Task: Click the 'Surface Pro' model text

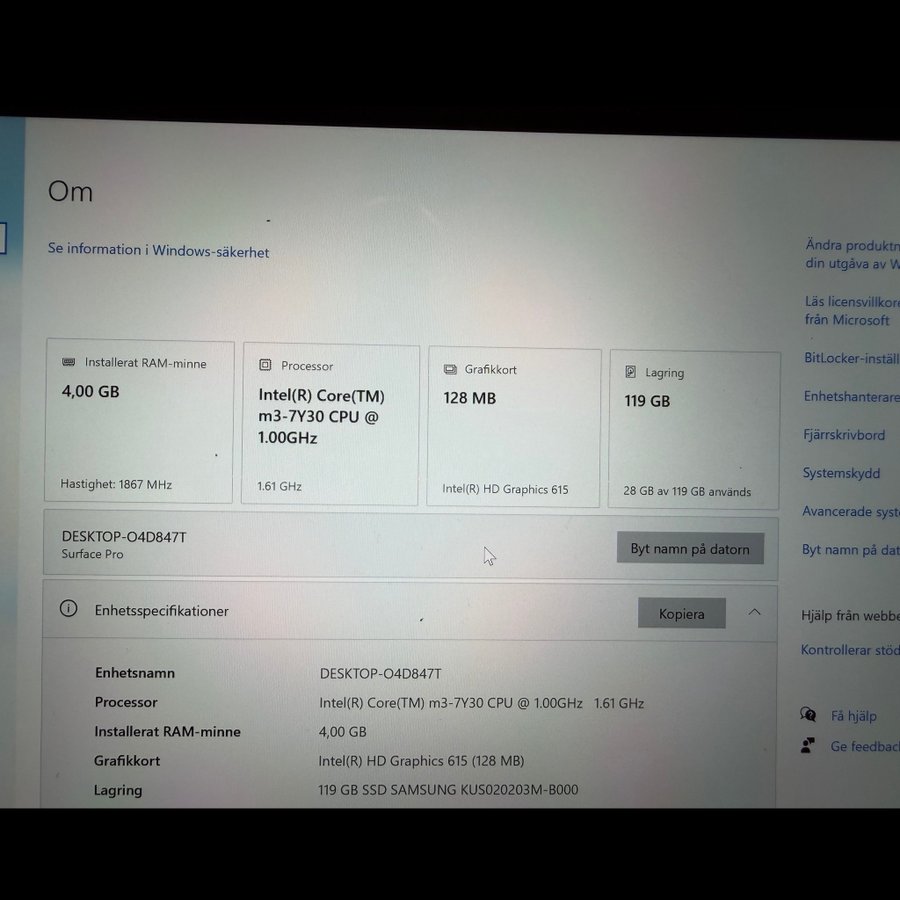Action: [x=92, y=554]
